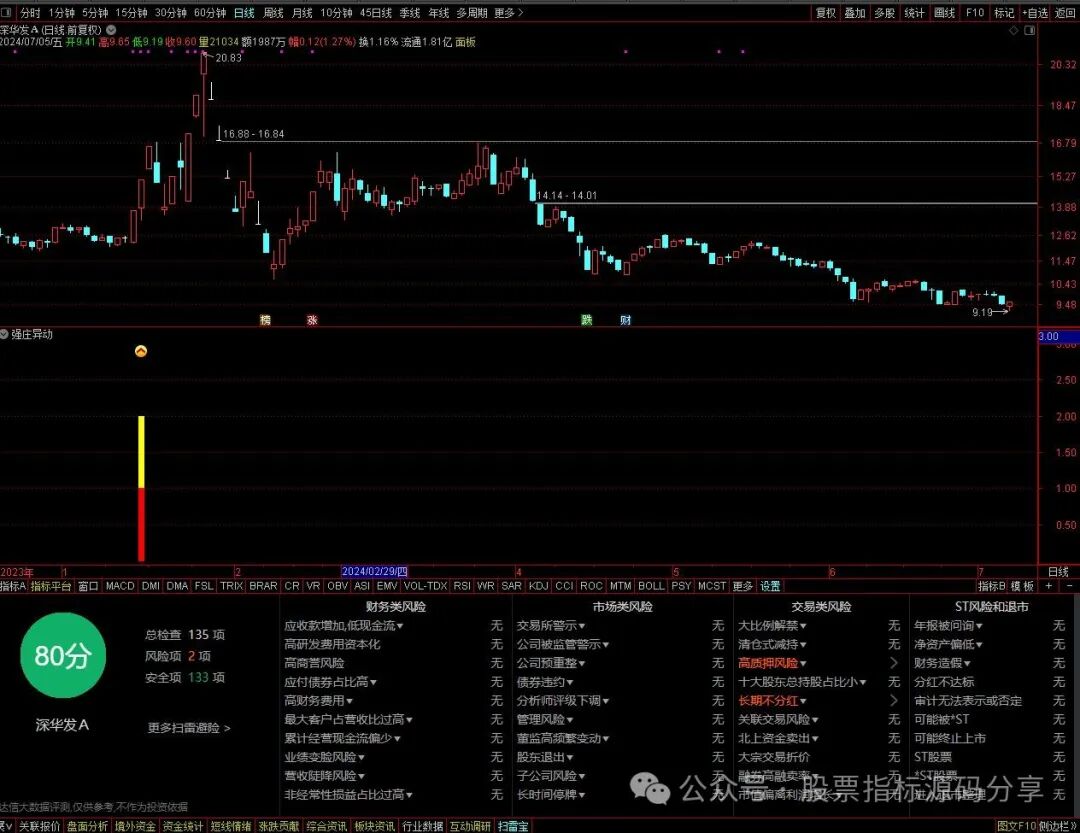The height and width of the screenshot is (833, 1080).
Task: Switch to 5分钟 timeframe
Action: [95, 12]
